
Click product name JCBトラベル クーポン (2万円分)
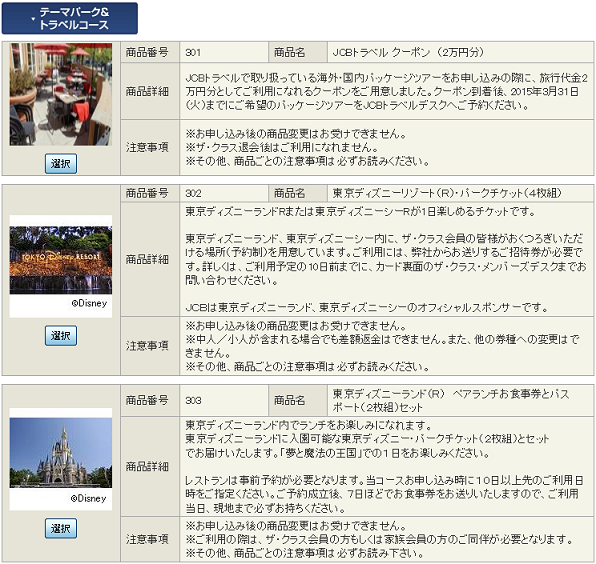pos(408,52)
